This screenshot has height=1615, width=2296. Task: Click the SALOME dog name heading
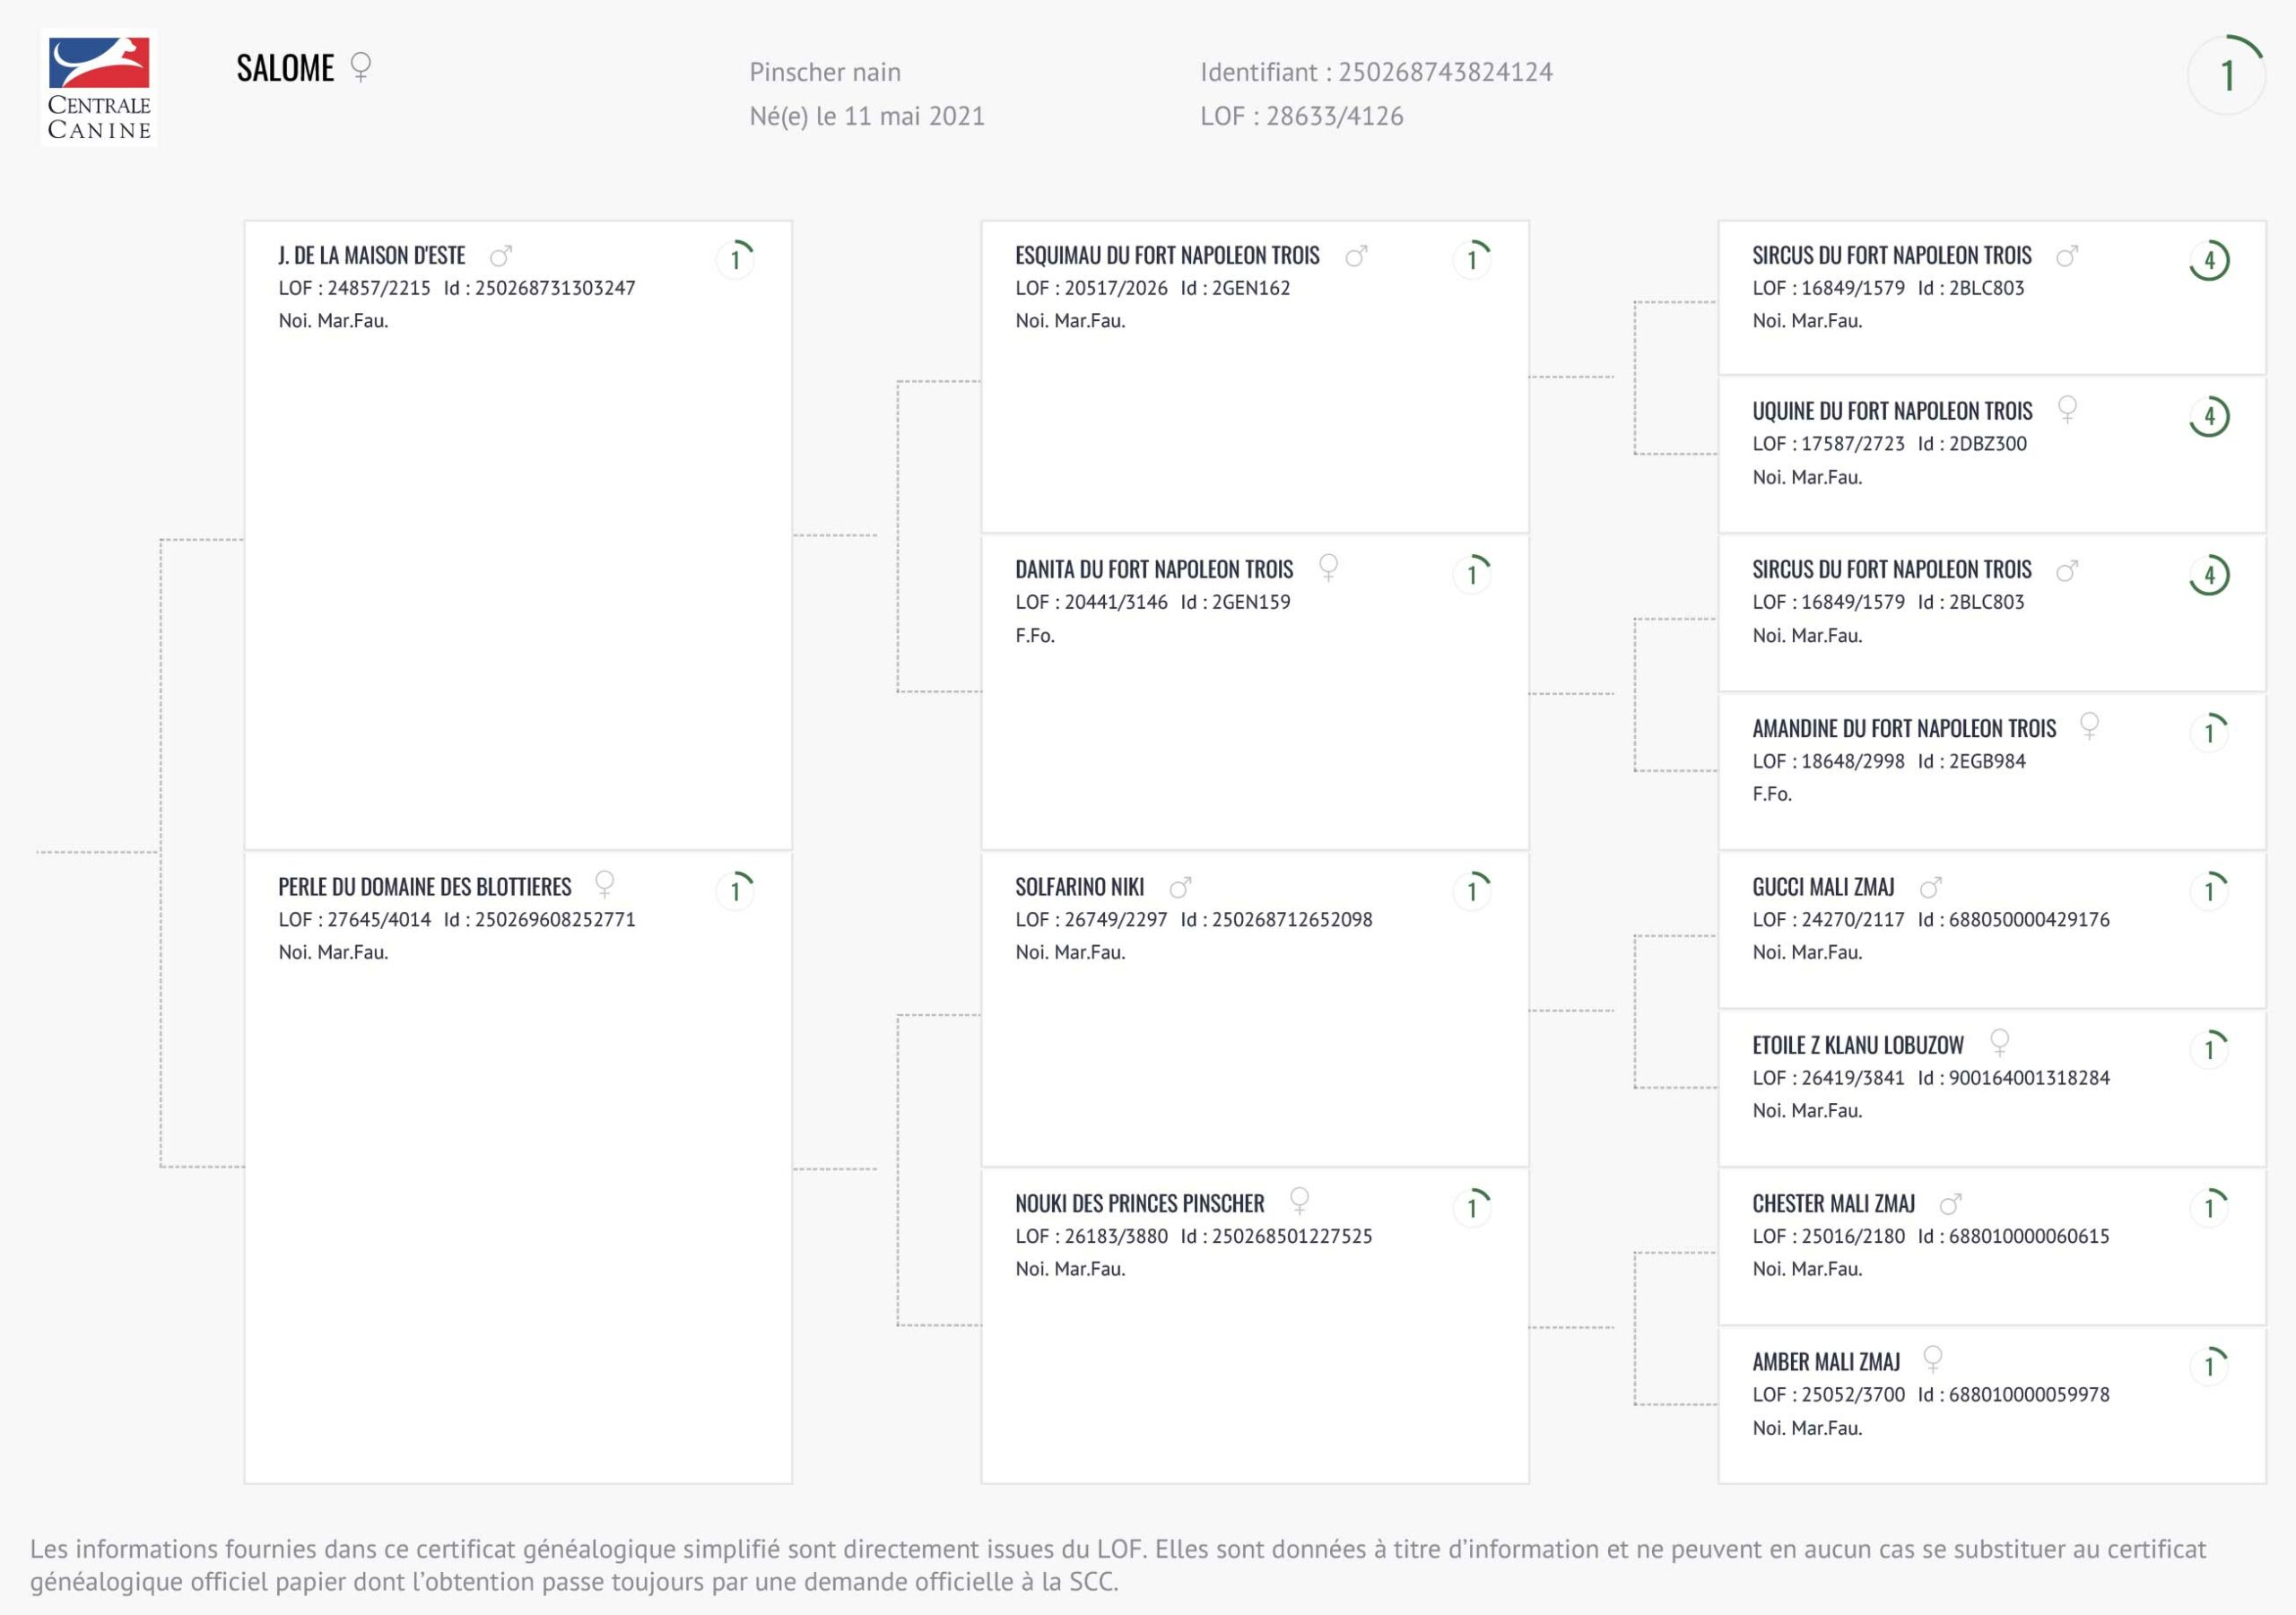pos(285,68)
